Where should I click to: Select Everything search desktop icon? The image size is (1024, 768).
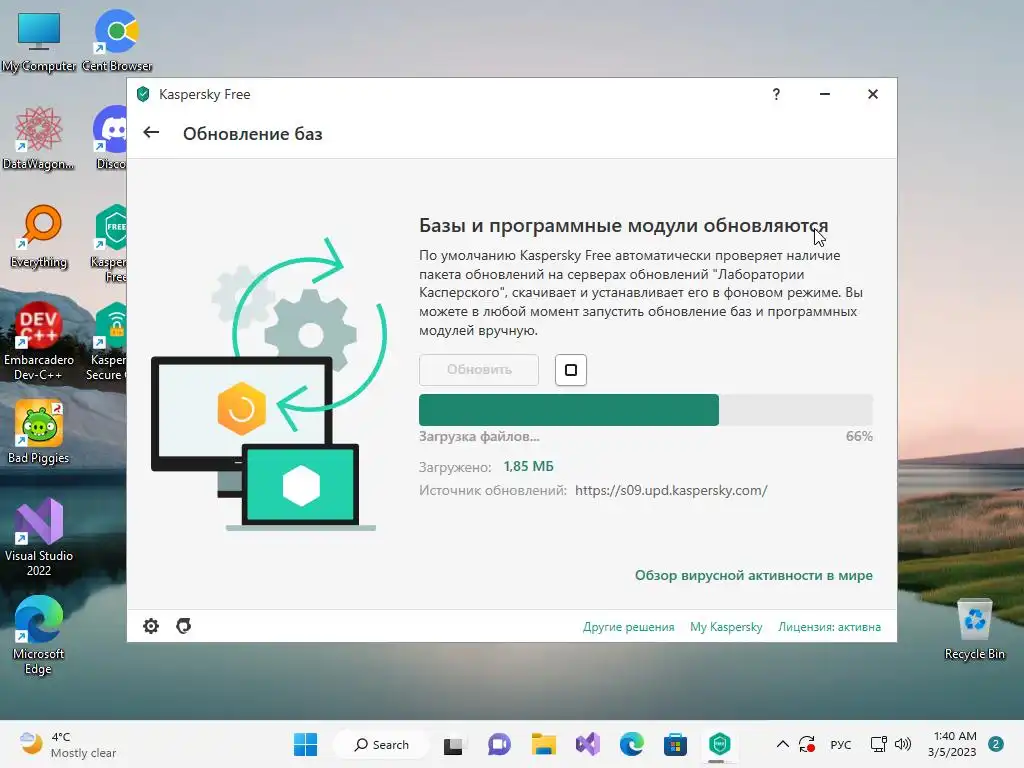pos(39,237)
